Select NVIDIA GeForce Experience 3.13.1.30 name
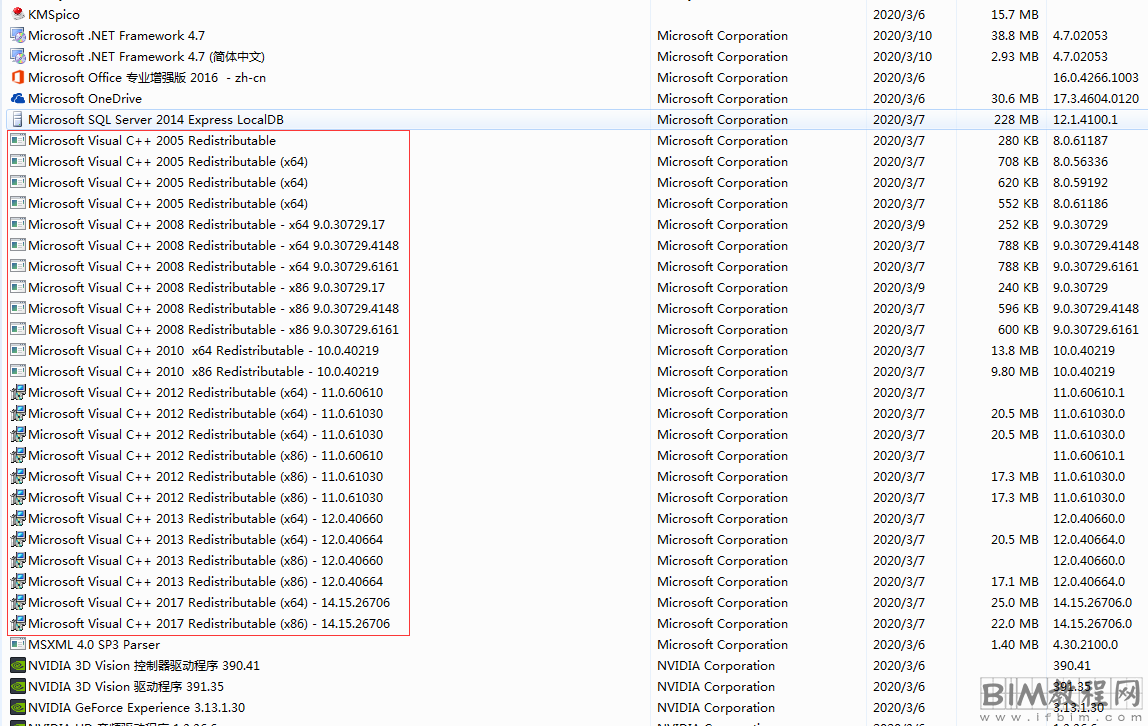The image size is (1148, 726). 137,708
